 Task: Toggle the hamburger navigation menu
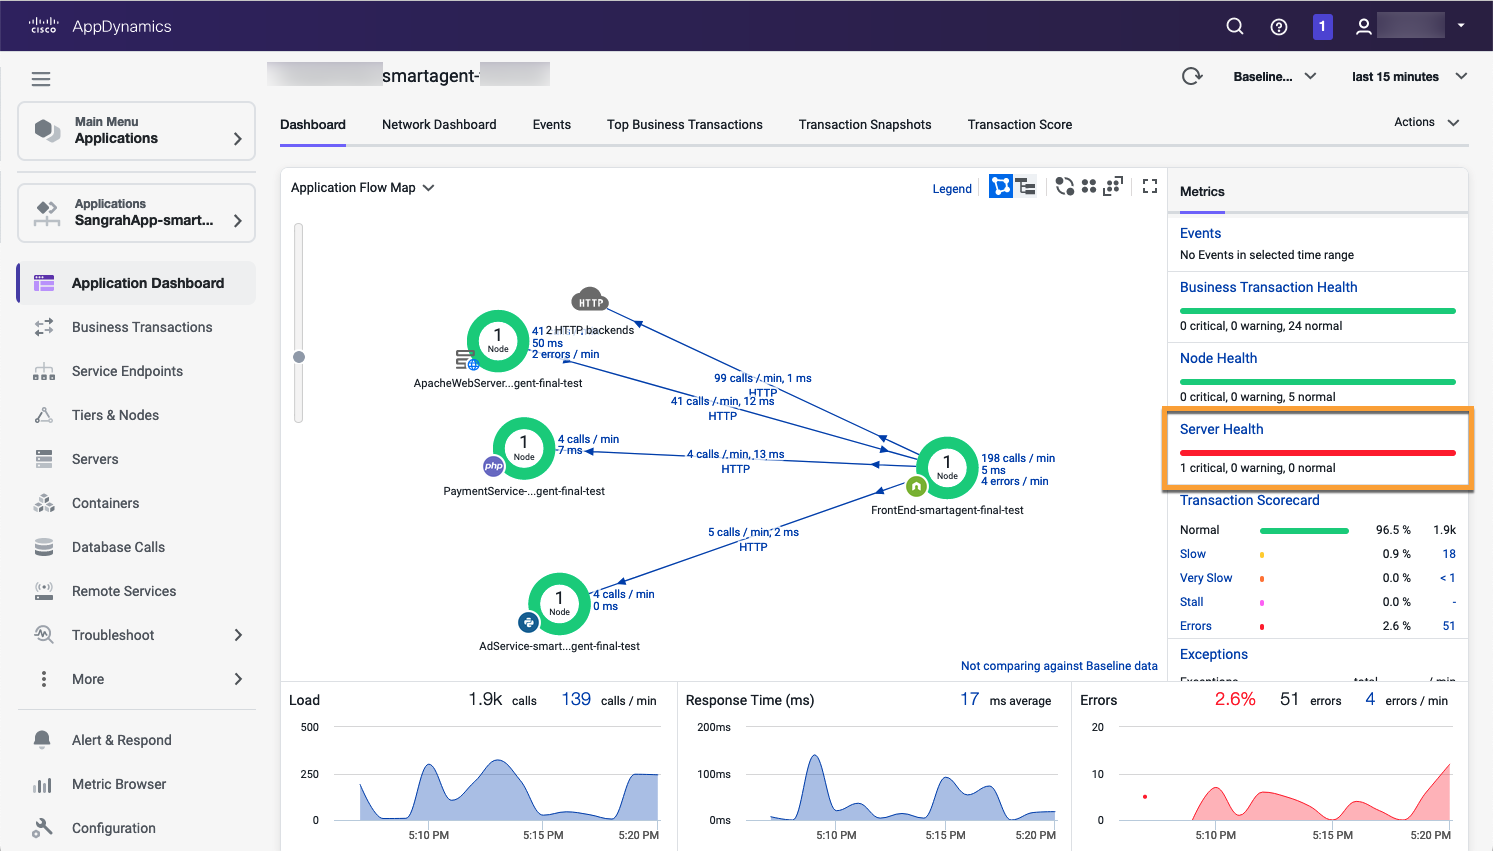click(41, 79)
